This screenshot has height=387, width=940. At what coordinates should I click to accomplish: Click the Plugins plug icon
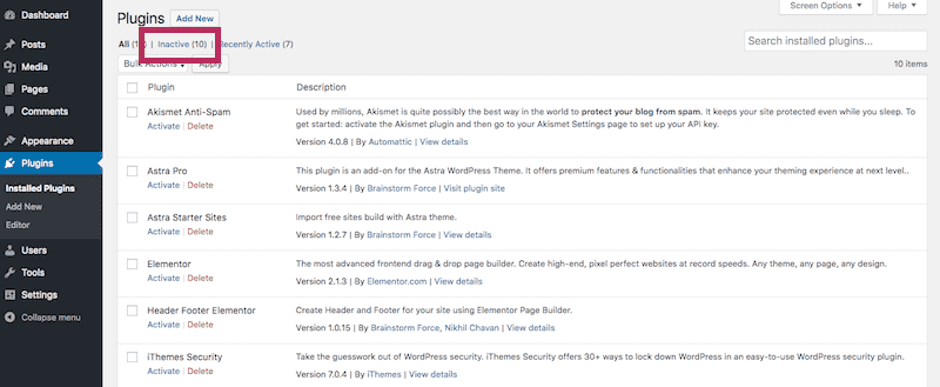click(9, 163)
